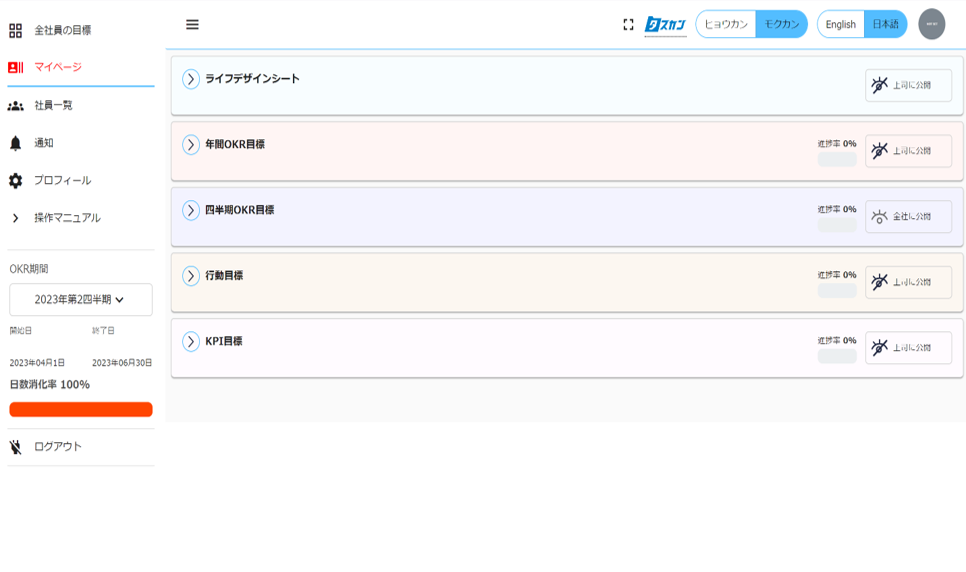Click ログアウト to sign out

58,447
